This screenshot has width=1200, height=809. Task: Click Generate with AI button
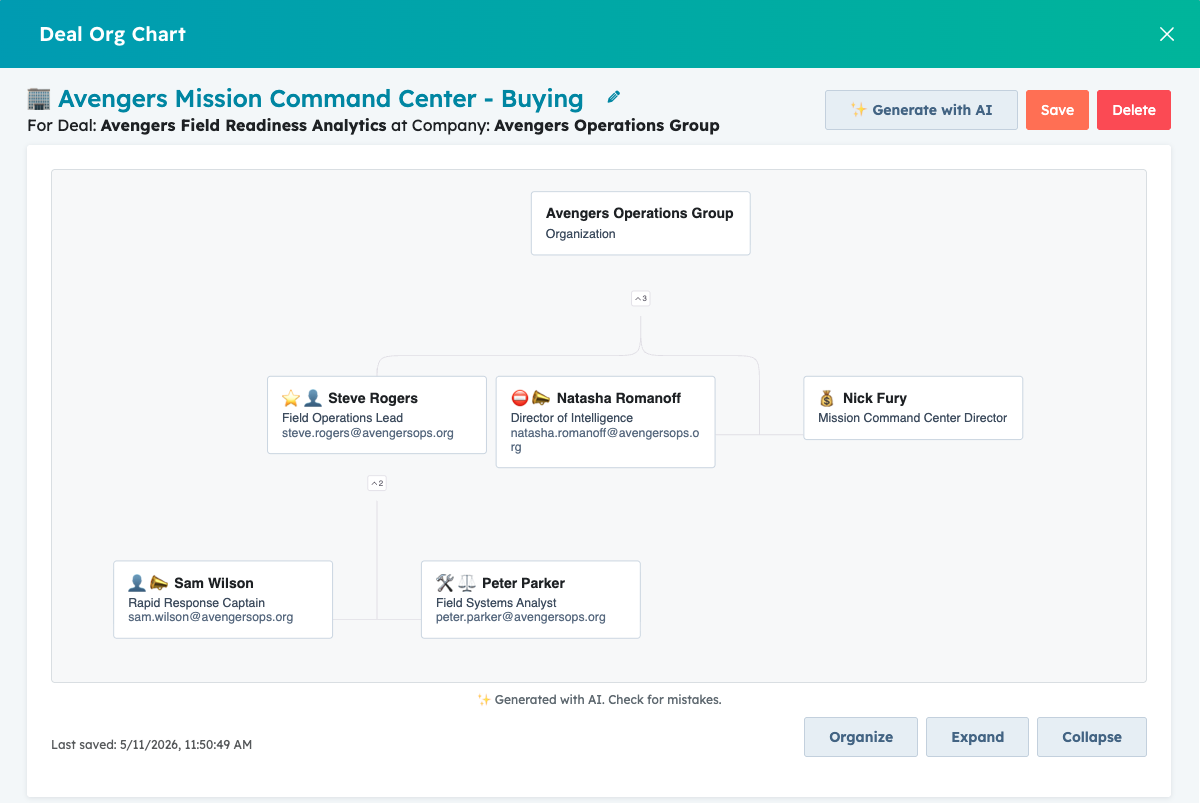(921, 110)
